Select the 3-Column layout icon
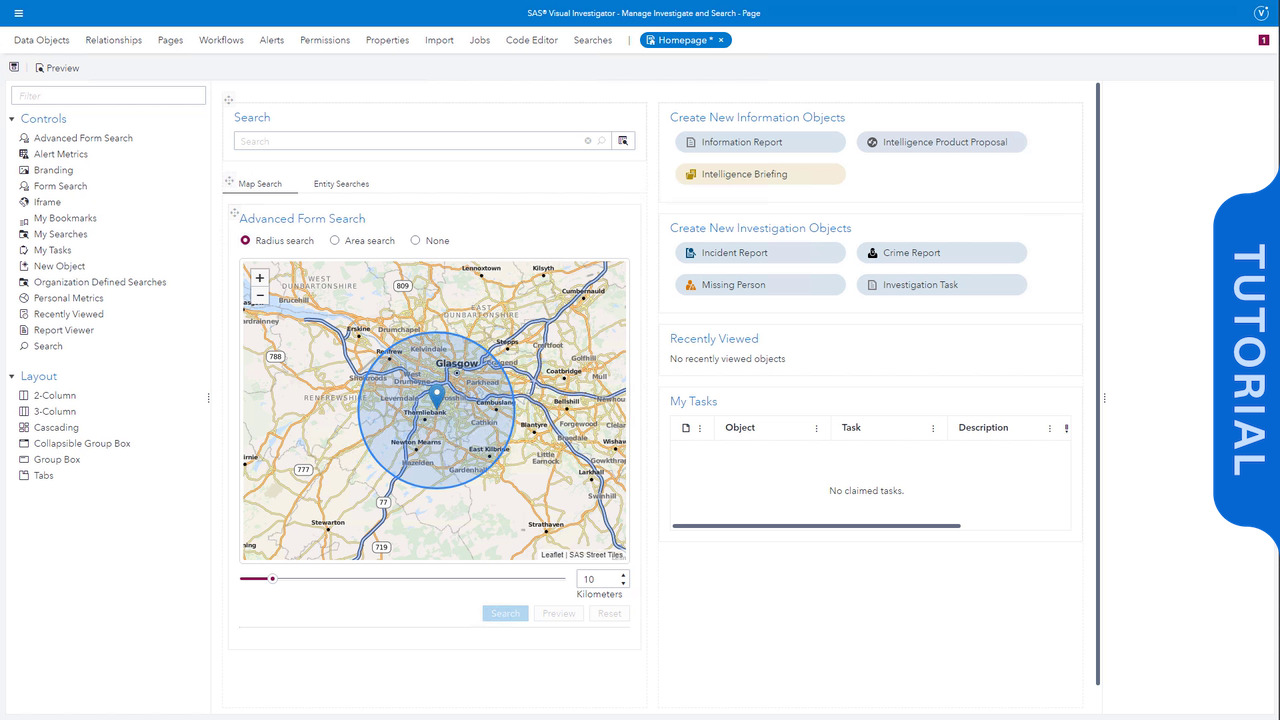 pos(25,411)
